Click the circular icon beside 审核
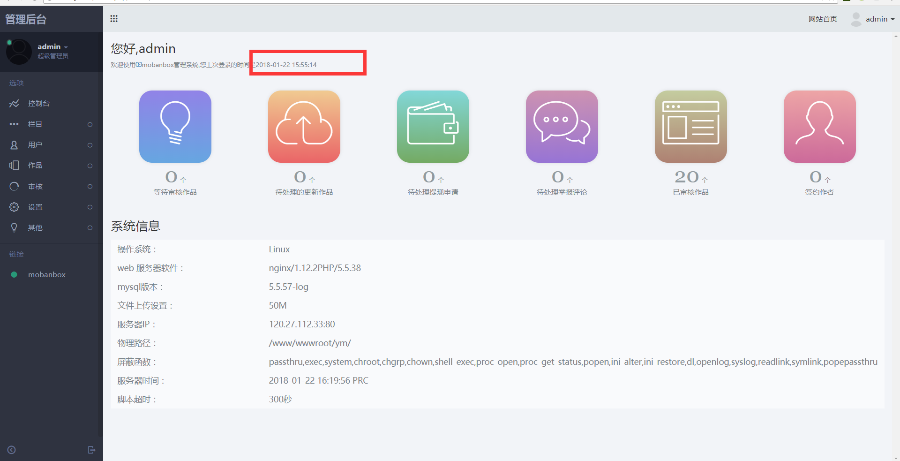Viewport: 900px width, 461px height. 14,186
